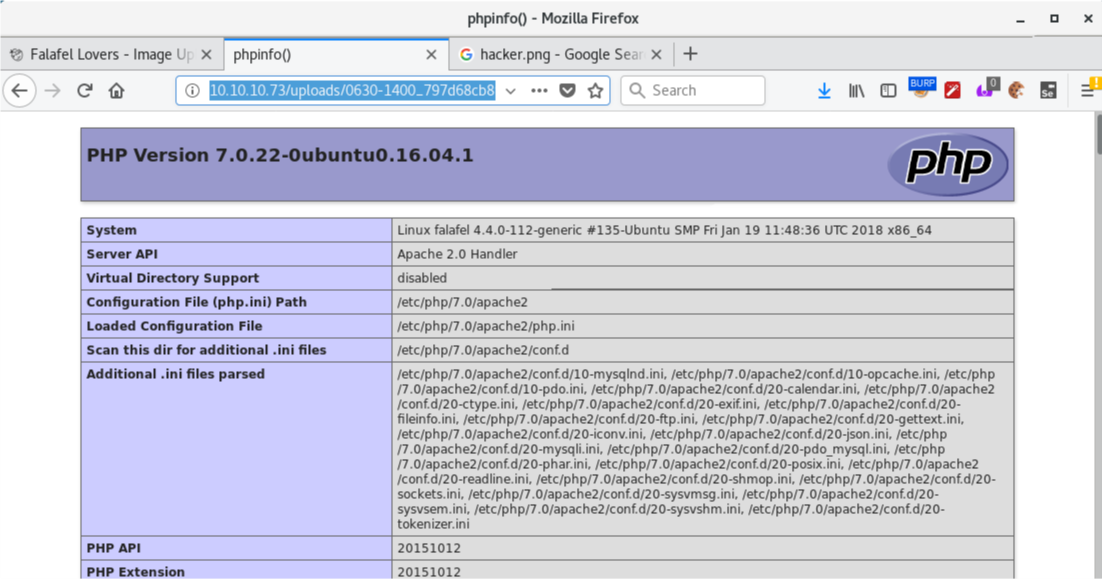
Task: Close the phpinfo() tab
Action: pos(432,55)
